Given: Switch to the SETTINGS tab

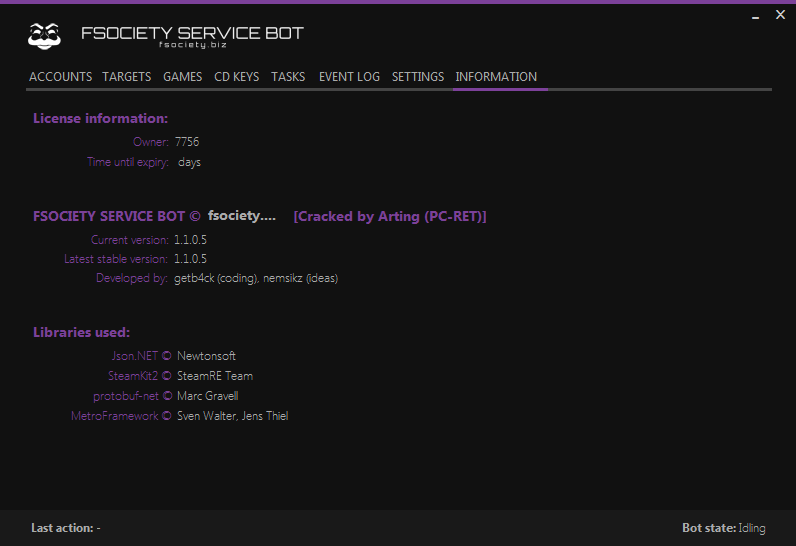Looking at the screenshot, I should (418, 77).
